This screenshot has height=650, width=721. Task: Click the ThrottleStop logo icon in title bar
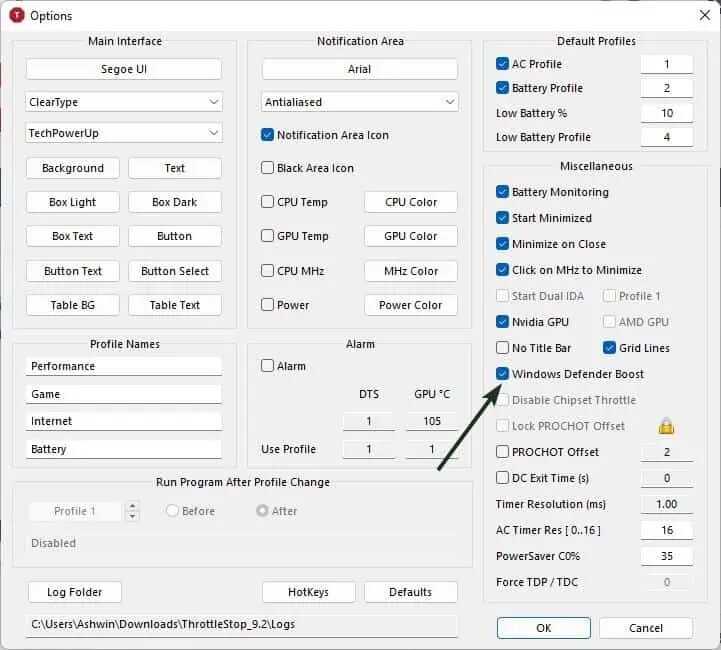click(17, 15)
